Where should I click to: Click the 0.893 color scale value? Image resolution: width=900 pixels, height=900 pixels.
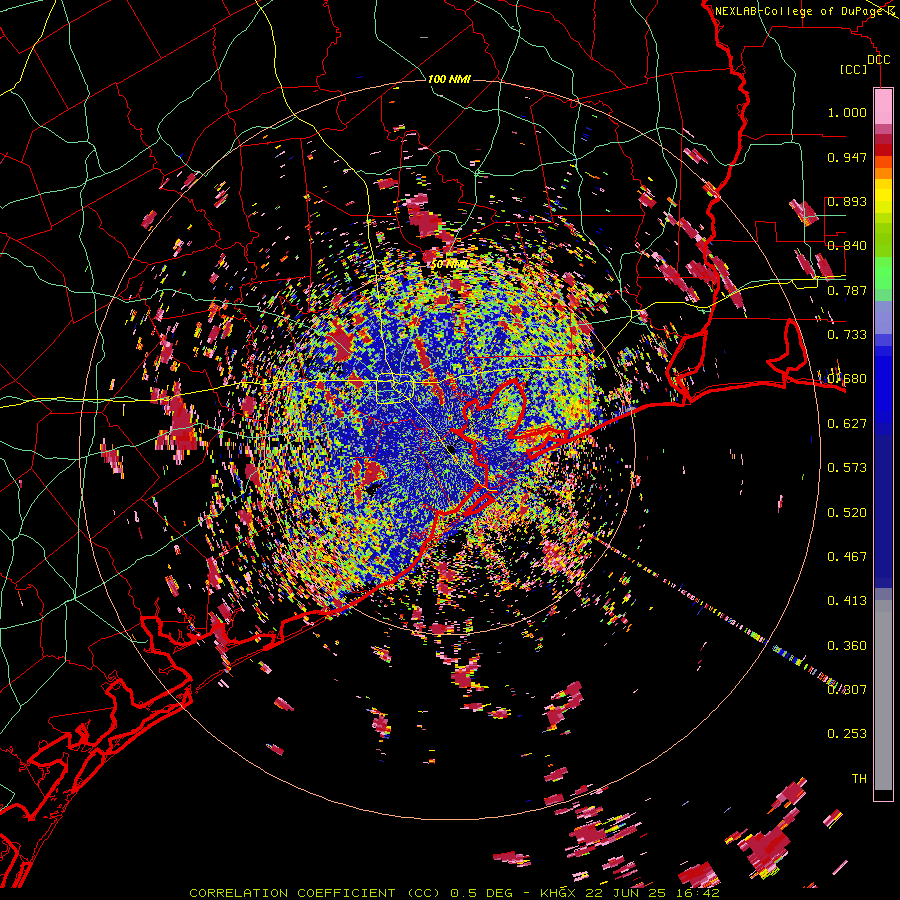click(847, 201)
